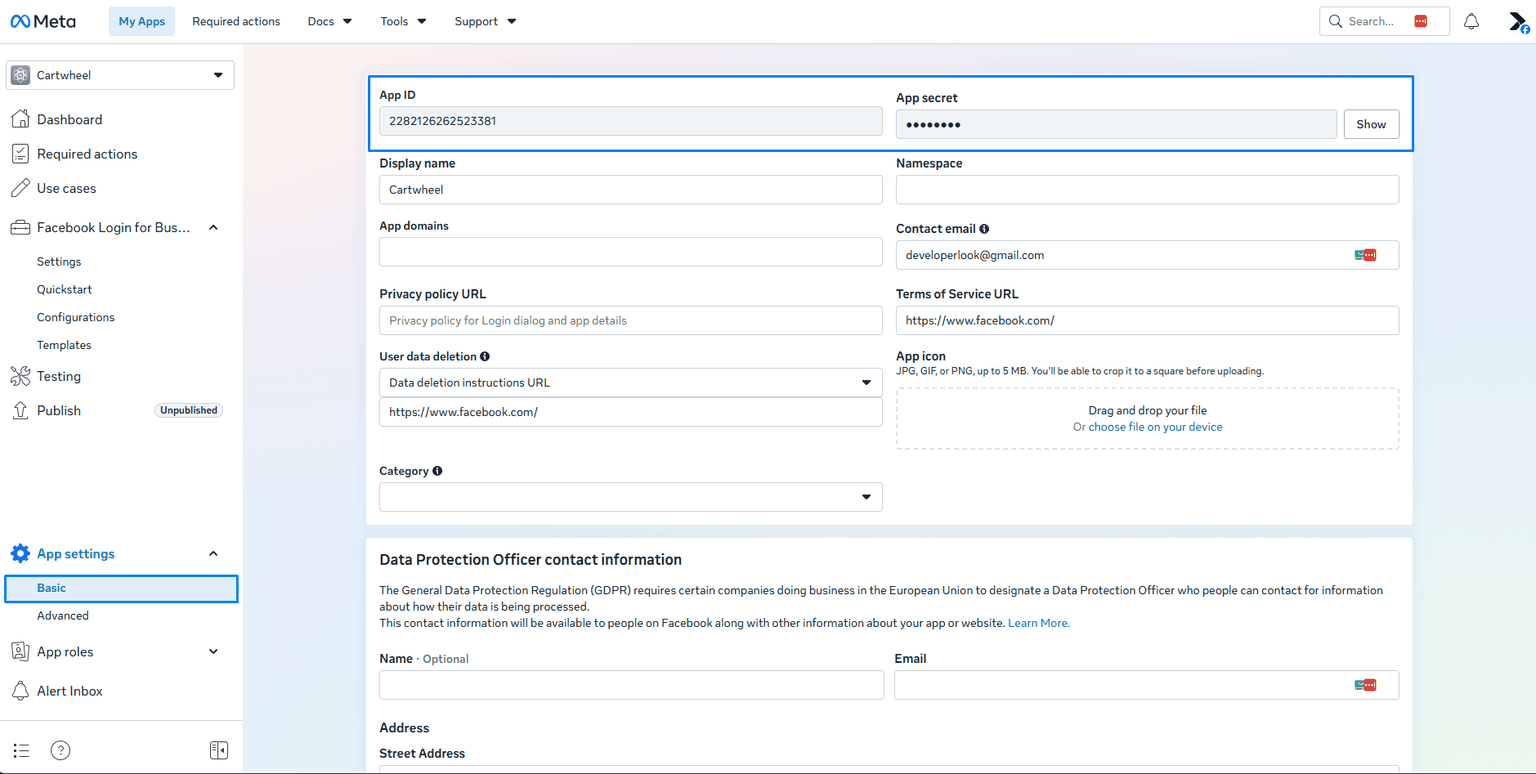Click the top Search box
The width and height of the screenshot is (1536, 774).
tap(1384, 21)
